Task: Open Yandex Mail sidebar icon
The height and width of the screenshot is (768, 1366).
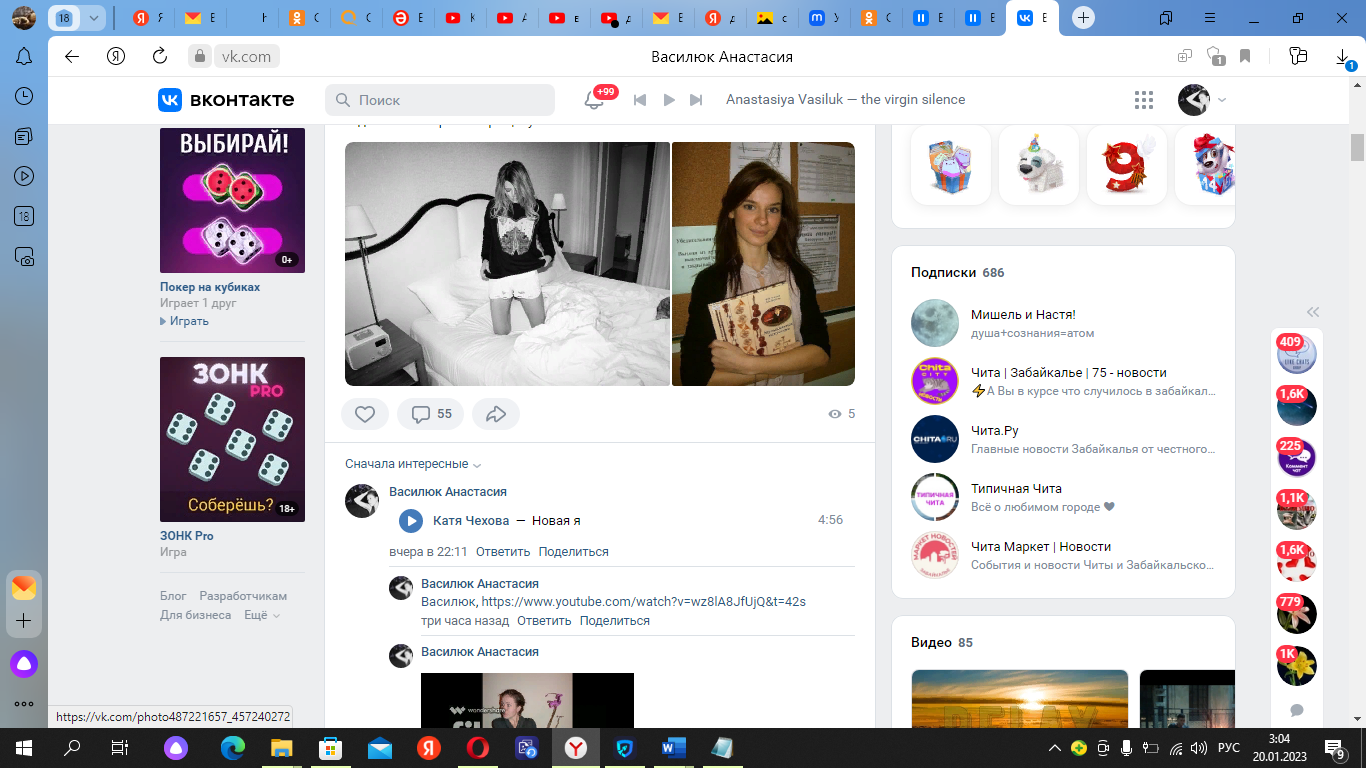Action: click(x=24, y=588)
